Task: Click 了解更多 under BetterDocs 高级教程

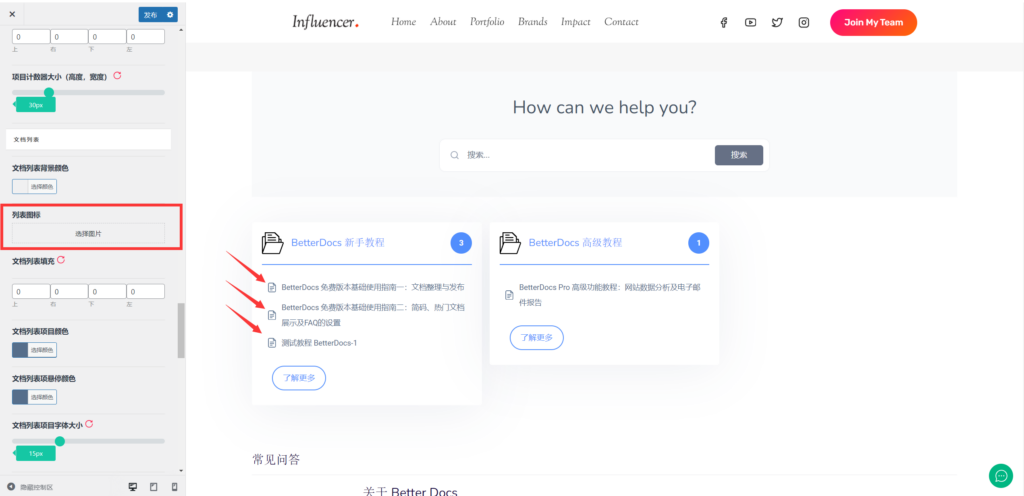Action: click(536, 337)
